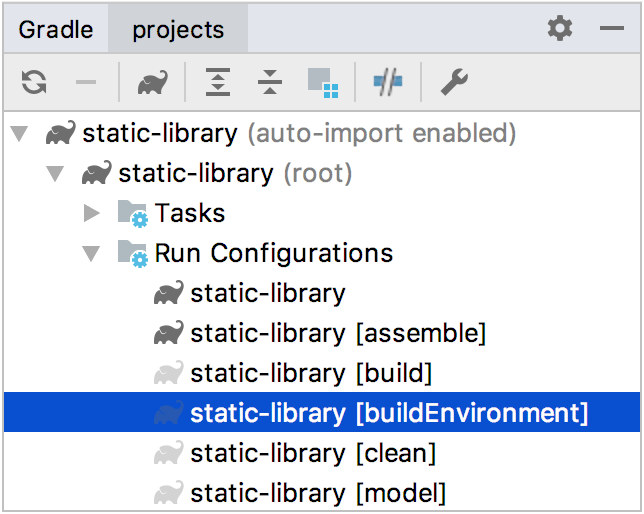Click the Expand All toolbar icon
This screenshot has height=514, width=644.
[x=217, y=83]
